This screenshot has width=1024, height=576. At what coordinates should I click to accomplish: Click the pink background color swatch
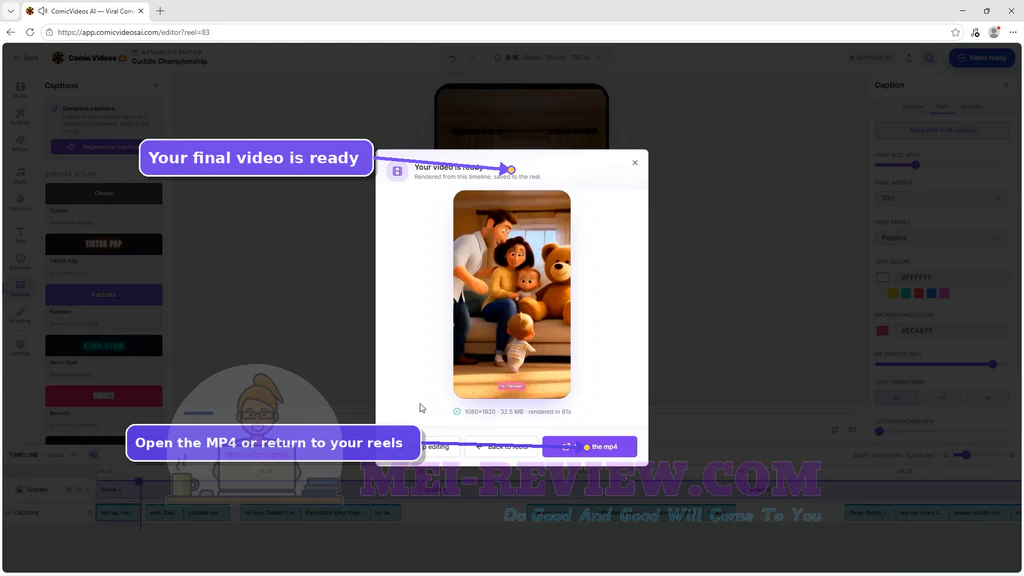882,330
